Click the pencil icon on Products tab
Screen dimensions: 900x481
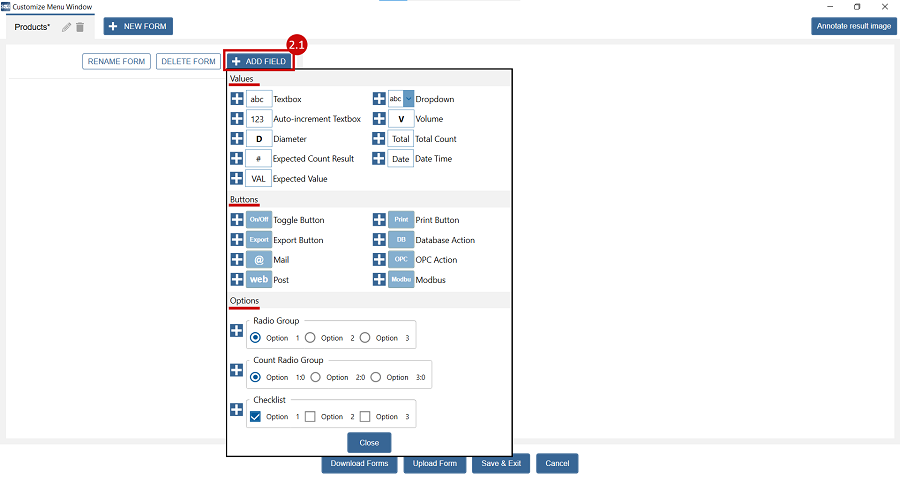[x=66, y=27]
